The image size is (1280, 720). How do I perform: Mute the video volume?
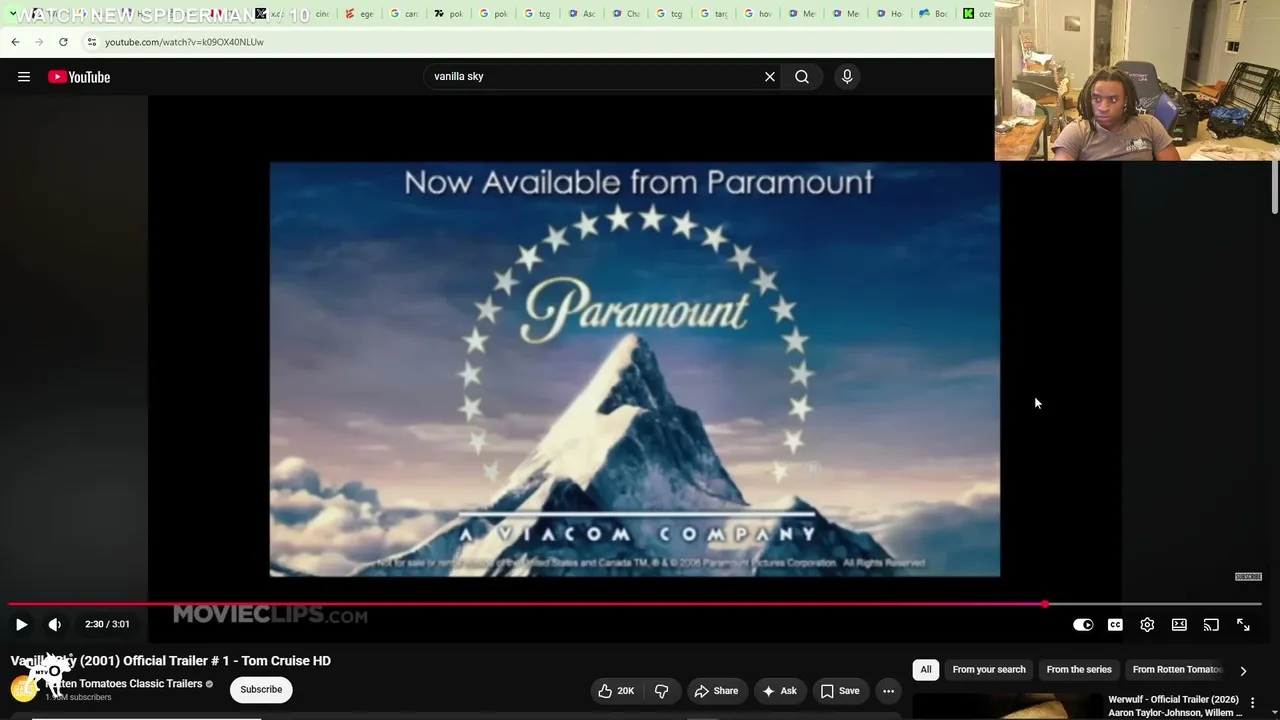(x=55, y=624)
